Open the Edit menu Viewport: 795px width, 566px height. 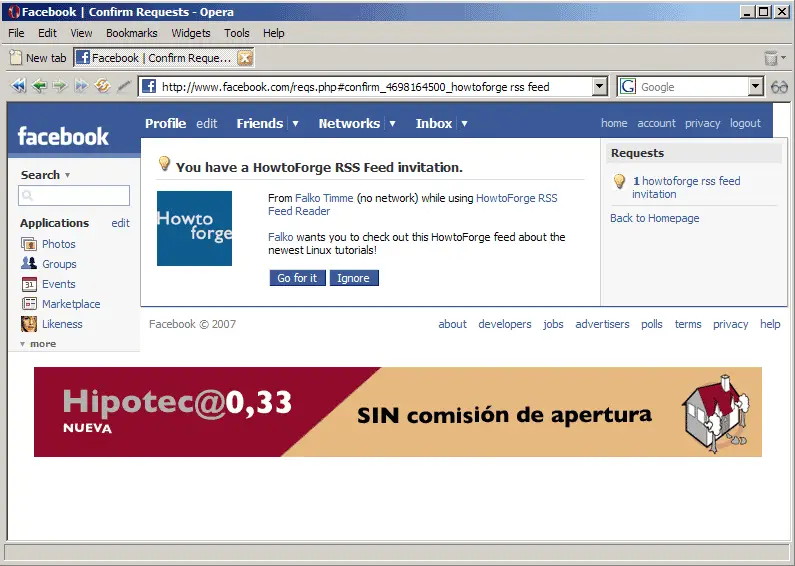47,33
